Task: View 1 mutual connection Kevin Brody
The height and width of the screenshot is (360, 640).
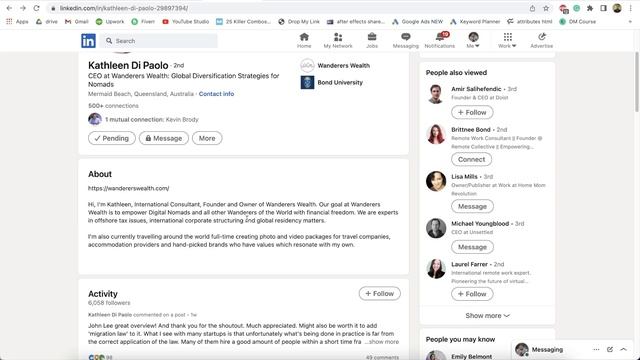Action: click(x=143, y=120)
